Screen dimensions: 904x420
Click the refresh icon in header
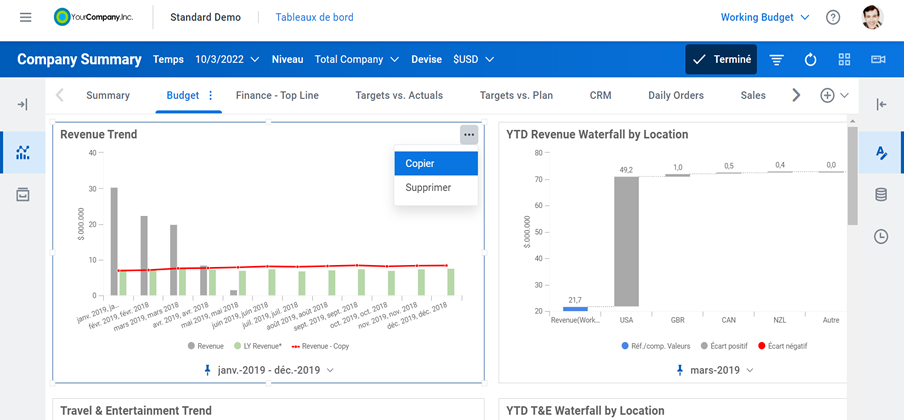coord(810,60)
